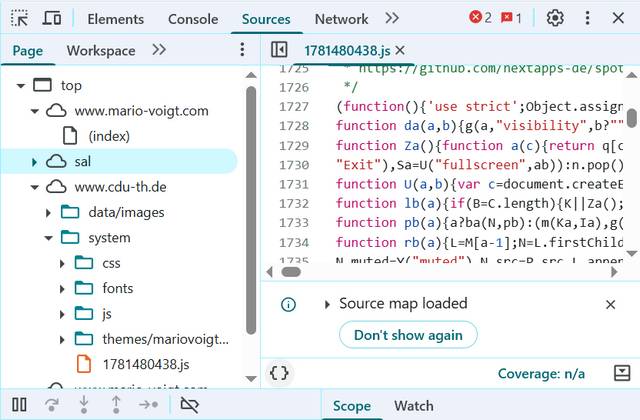The width and height of the screenshot is (640, 420).
Task: Click the step over next function icon
Action: click(51, 404)
